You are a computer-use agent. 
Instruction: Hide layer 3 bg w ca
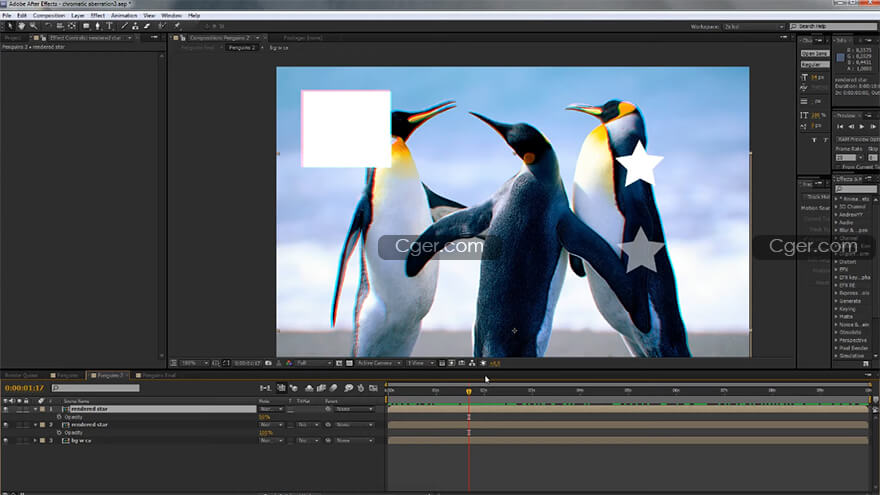[x=6, y=441]
